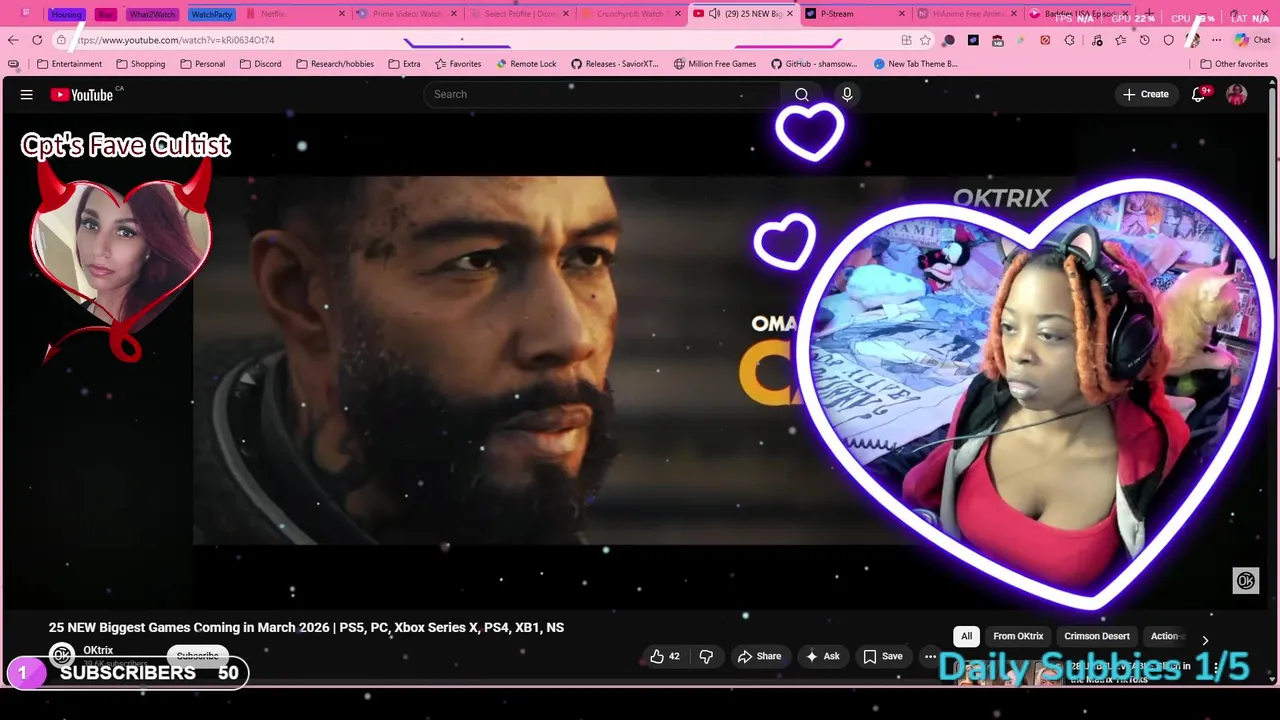This screenshot has height=720, width=1280.
Task: Click the Create button
Action: [x=1146, y=94]
